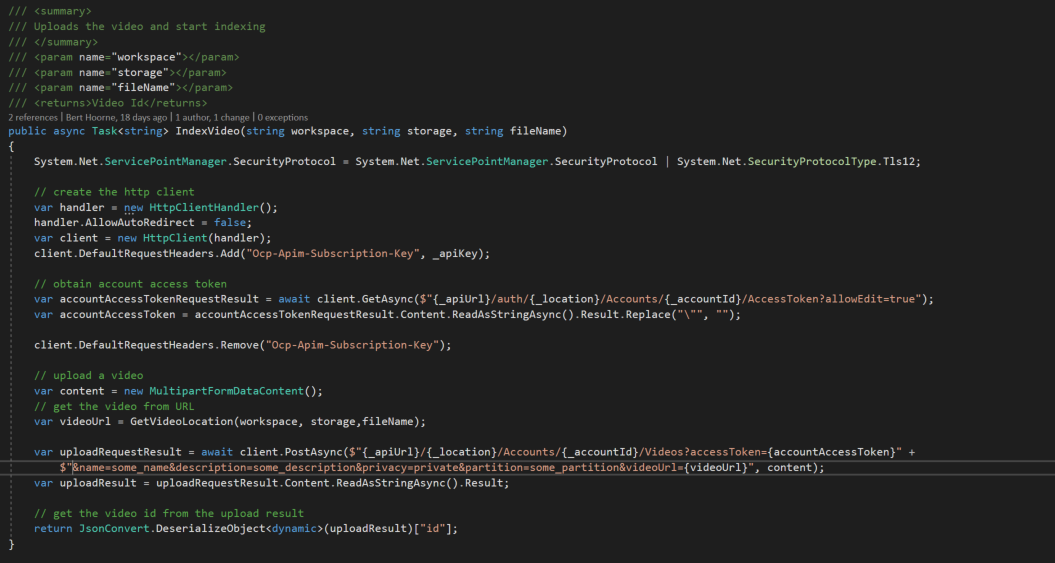Click the 'Task<string>' return type

click(x=131, y=131)
